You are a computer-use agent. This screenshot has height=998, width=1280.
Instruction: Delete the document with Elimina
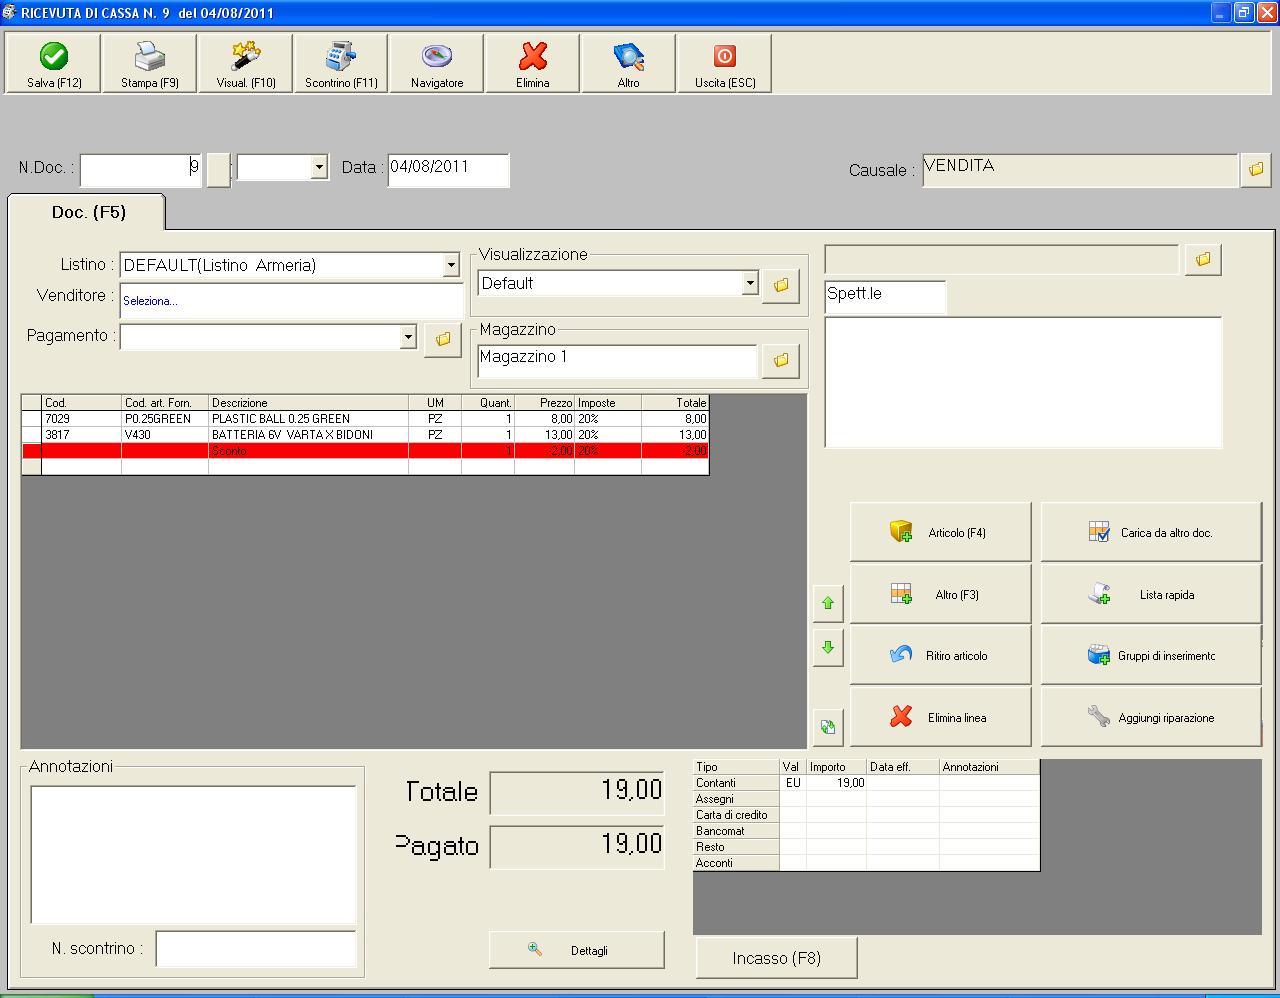(x=533, y=64)
